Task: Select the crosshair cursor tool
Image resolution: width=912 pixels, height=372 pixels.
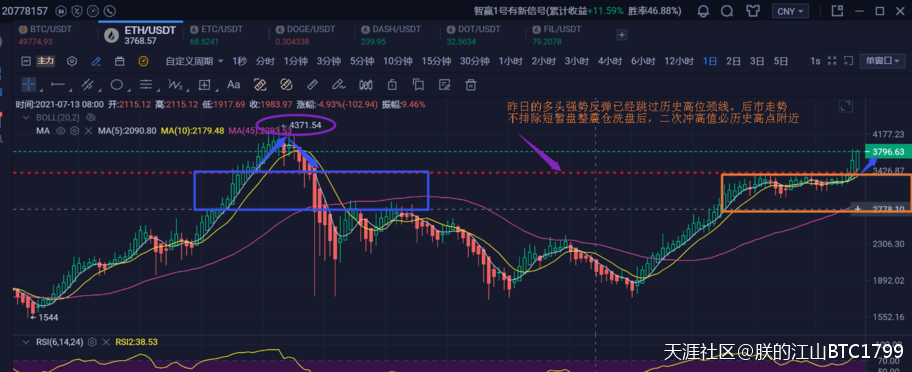Action: pyautogui.click(x=28, y=85)
